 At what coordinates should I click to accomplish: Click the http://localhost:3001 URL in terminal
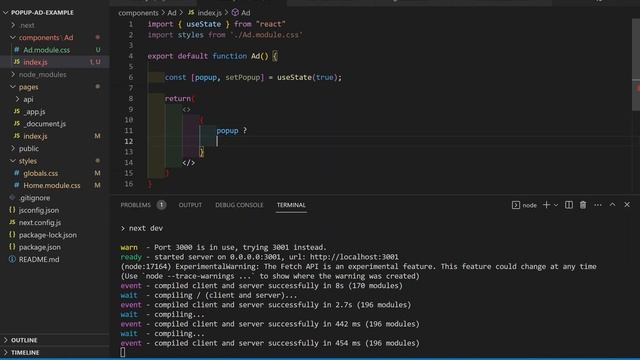pos(354,257)
